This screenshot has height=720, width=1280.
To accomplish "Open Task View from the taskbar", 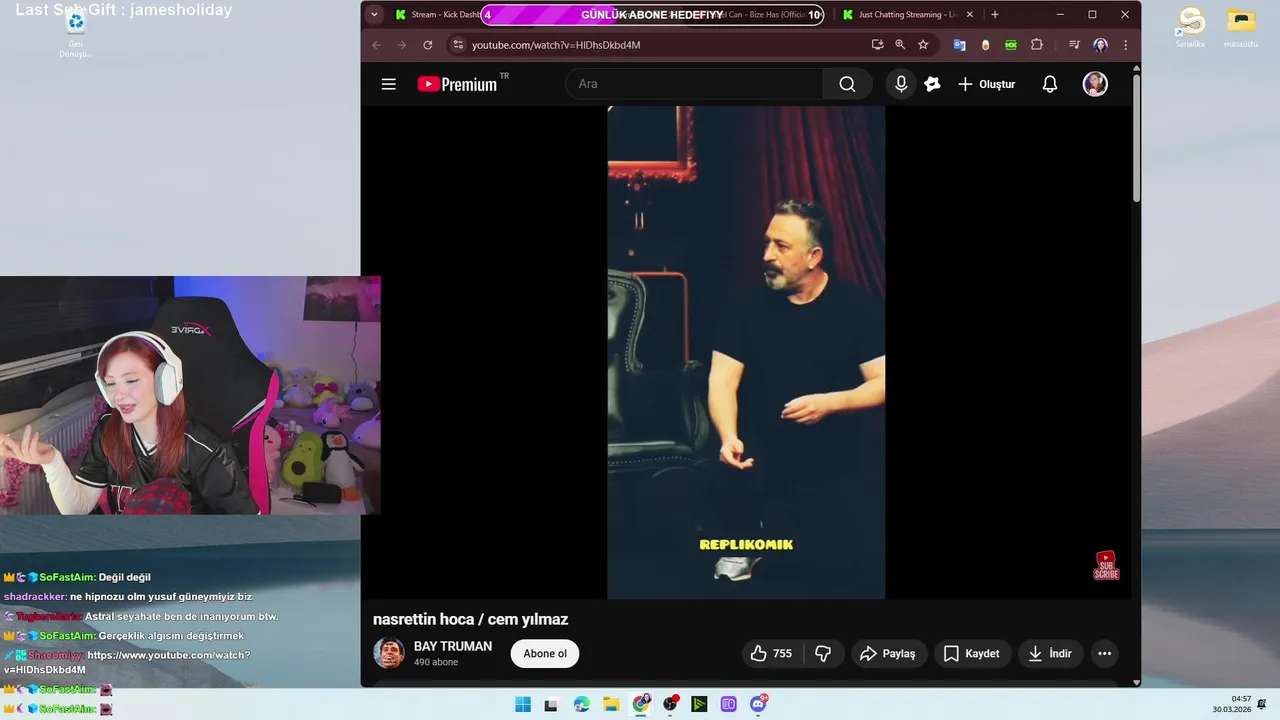I will click(551, 704).
